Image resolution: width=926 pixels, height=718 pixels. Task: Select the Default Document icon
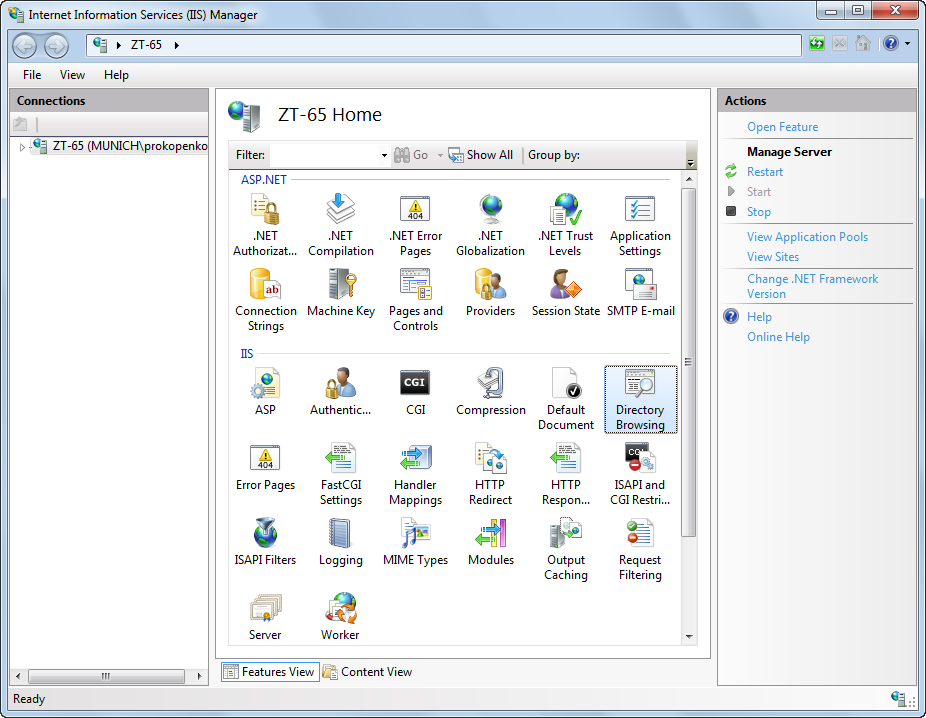(x=565, y=399)
